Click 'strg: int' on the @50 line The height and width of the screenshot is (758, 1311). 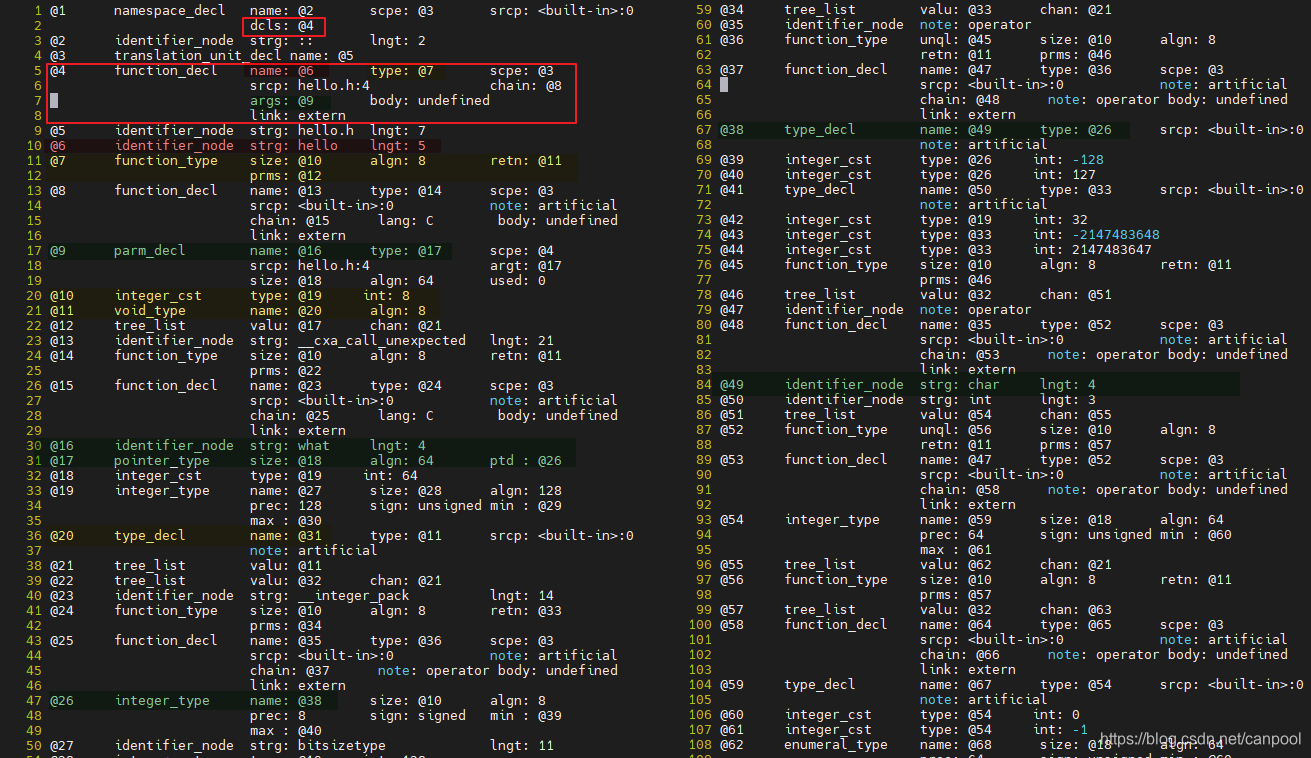[x=956, y=399]
